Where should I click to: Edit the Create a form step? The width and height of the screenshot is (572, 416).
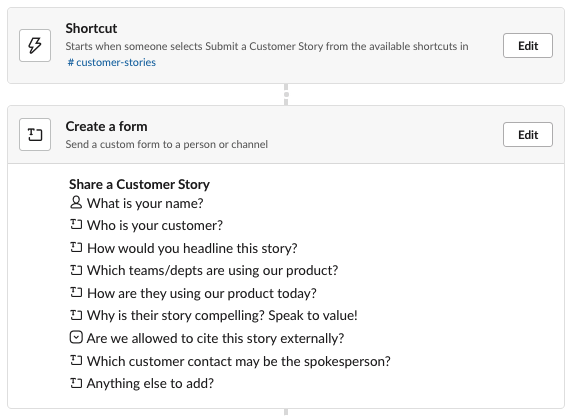coord(527,135)
